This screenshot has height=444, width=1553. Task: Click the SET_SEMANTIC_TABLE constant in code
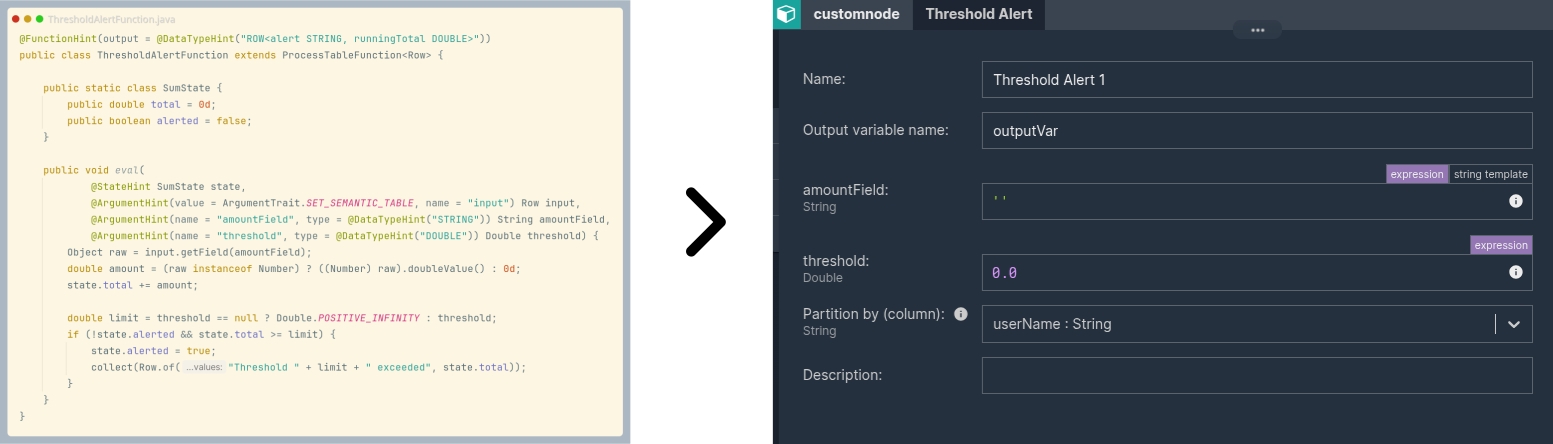pos(360,203)
